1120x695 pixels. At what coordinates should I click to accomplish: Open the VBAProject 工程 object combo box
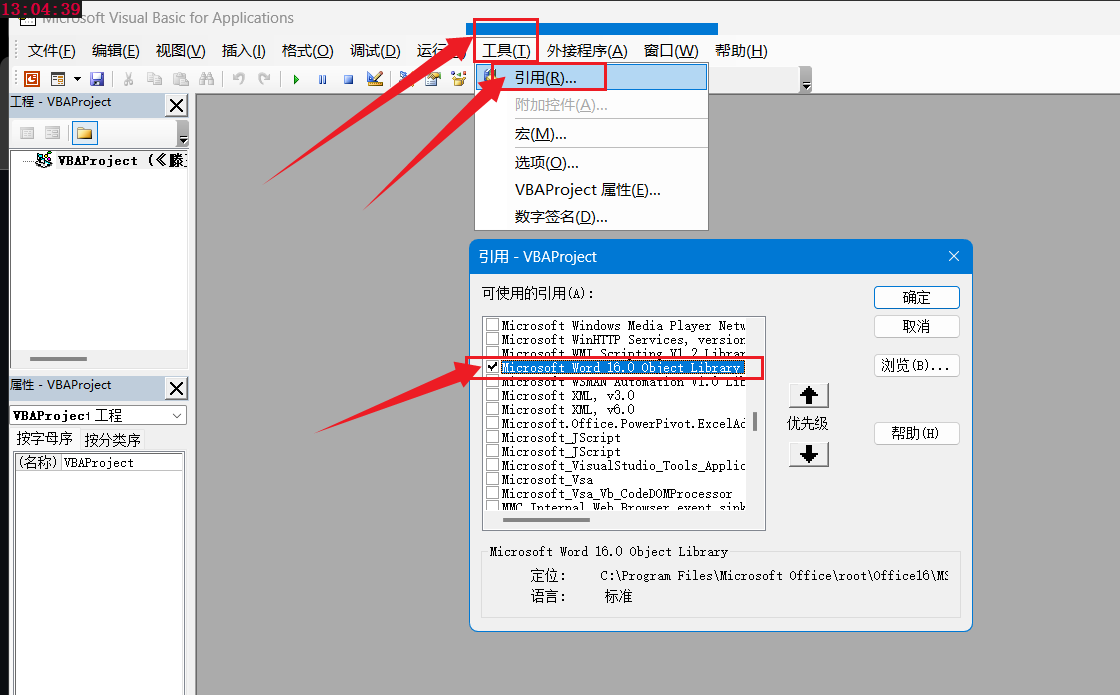click(99, 416)
